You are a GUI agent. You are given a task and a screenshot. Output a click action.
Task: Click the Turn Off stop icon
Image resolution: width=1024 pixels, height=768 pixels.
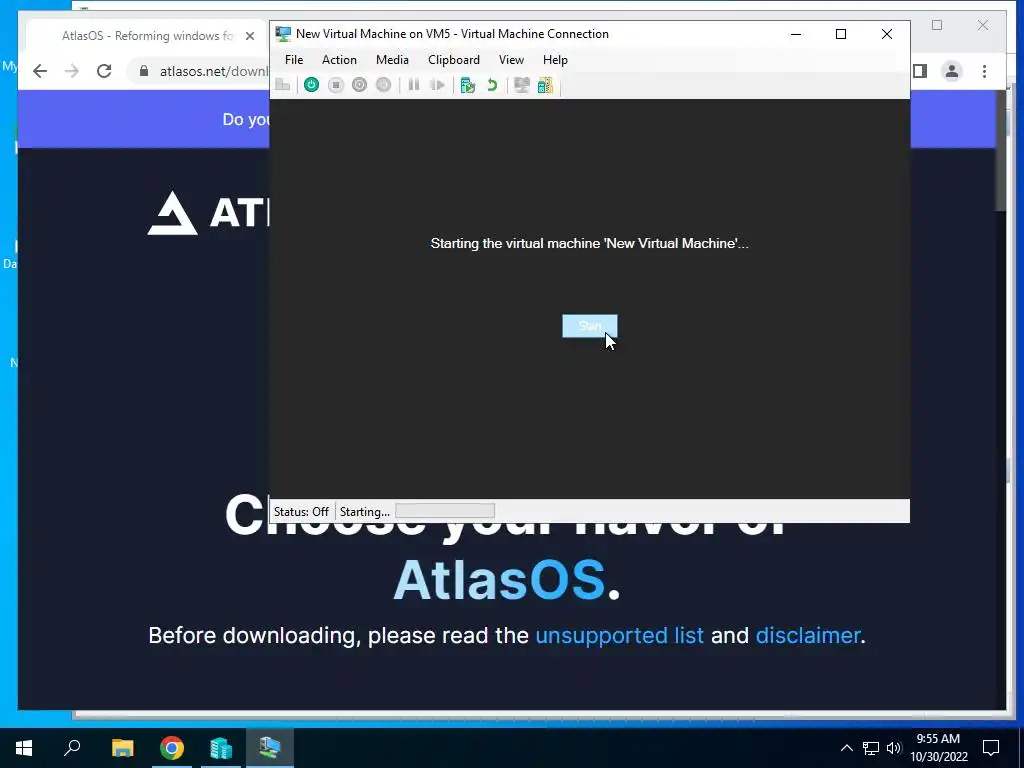(336, 85)
